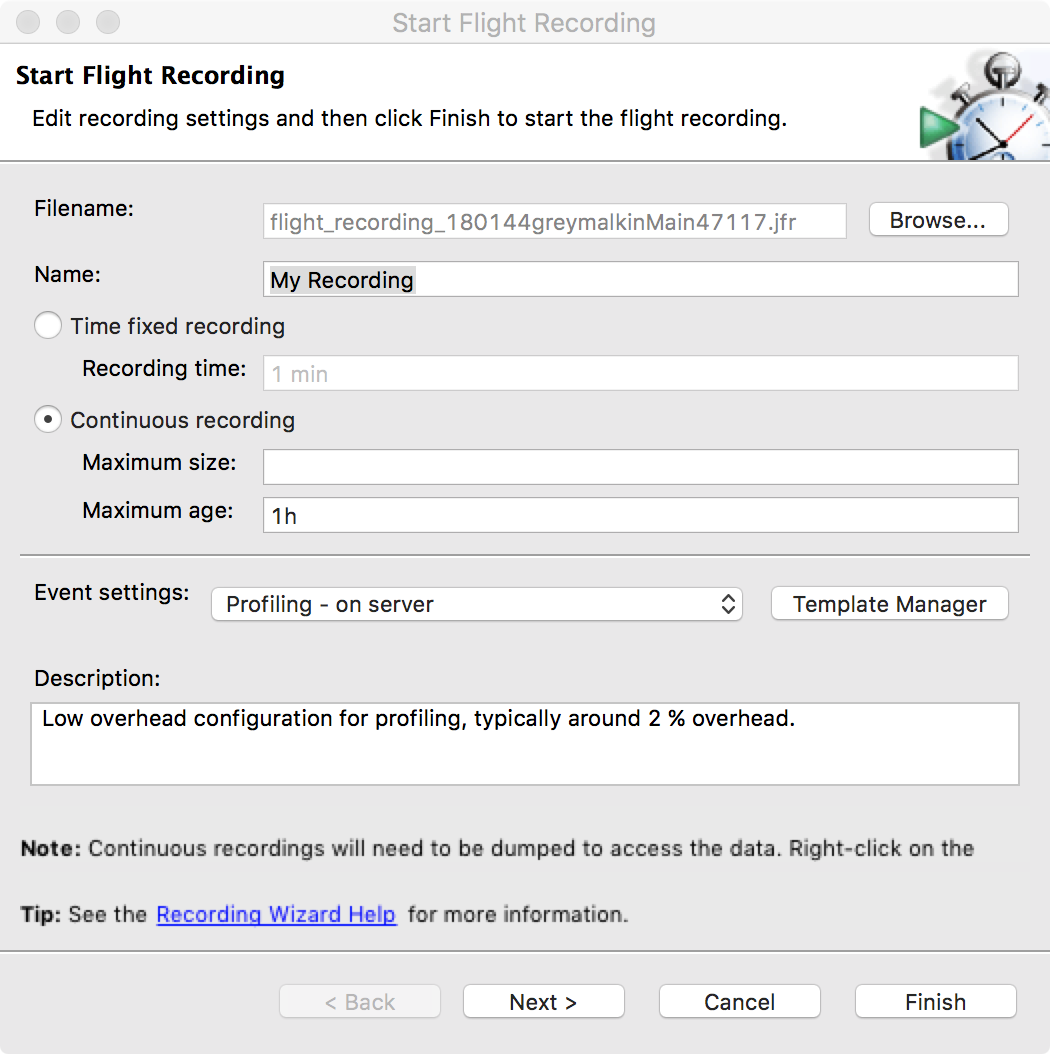Open the Event settings dropdown
The height and width of the screenshot is (1054, 1050).
pyautogui.click(x=476, y=604)
